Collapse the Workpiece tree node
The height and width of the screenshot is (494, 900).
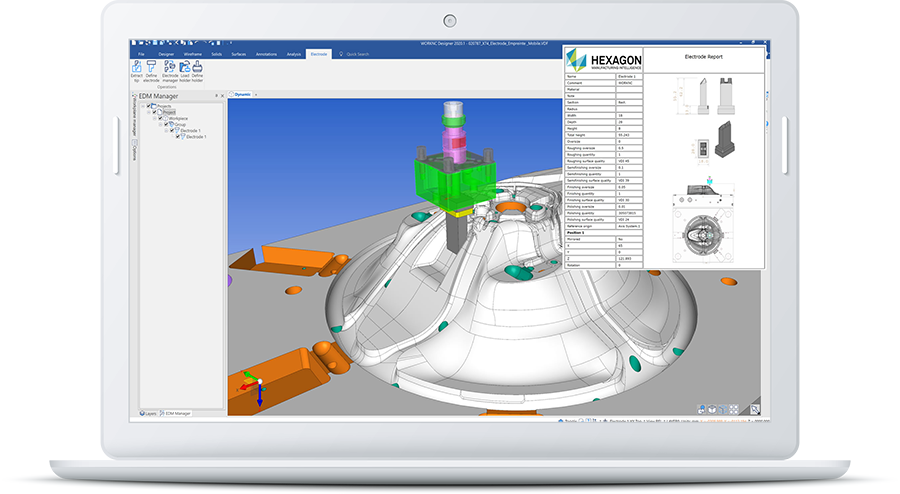click(154, 118)
